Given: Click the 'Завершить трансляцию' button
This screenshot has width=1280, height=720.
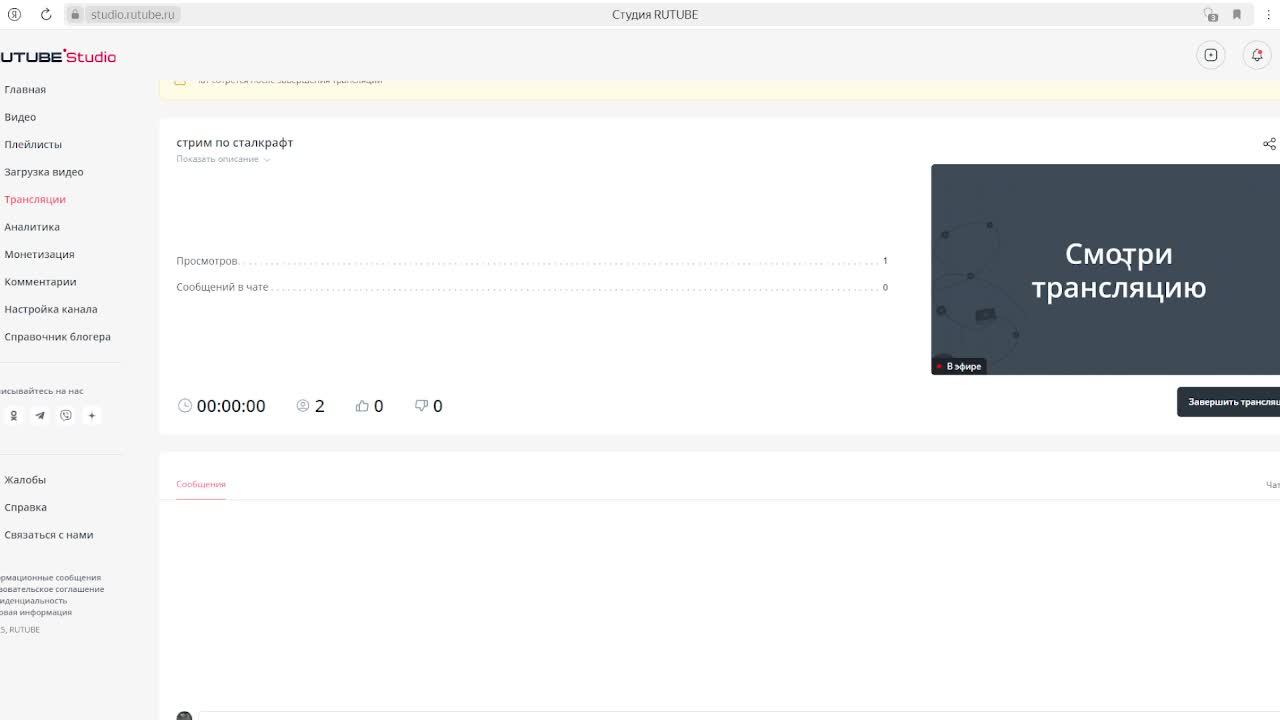Looking at the screenshot, I should [1228, 402].
